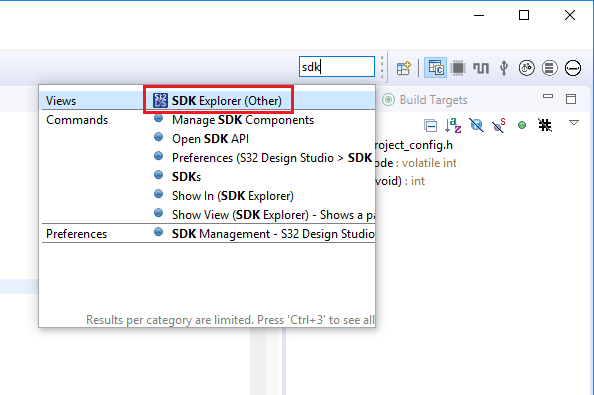This screenshot has width=594, height=395.
Task: Open the outline View Menu dropdown arrow
Action: (574, 123)
